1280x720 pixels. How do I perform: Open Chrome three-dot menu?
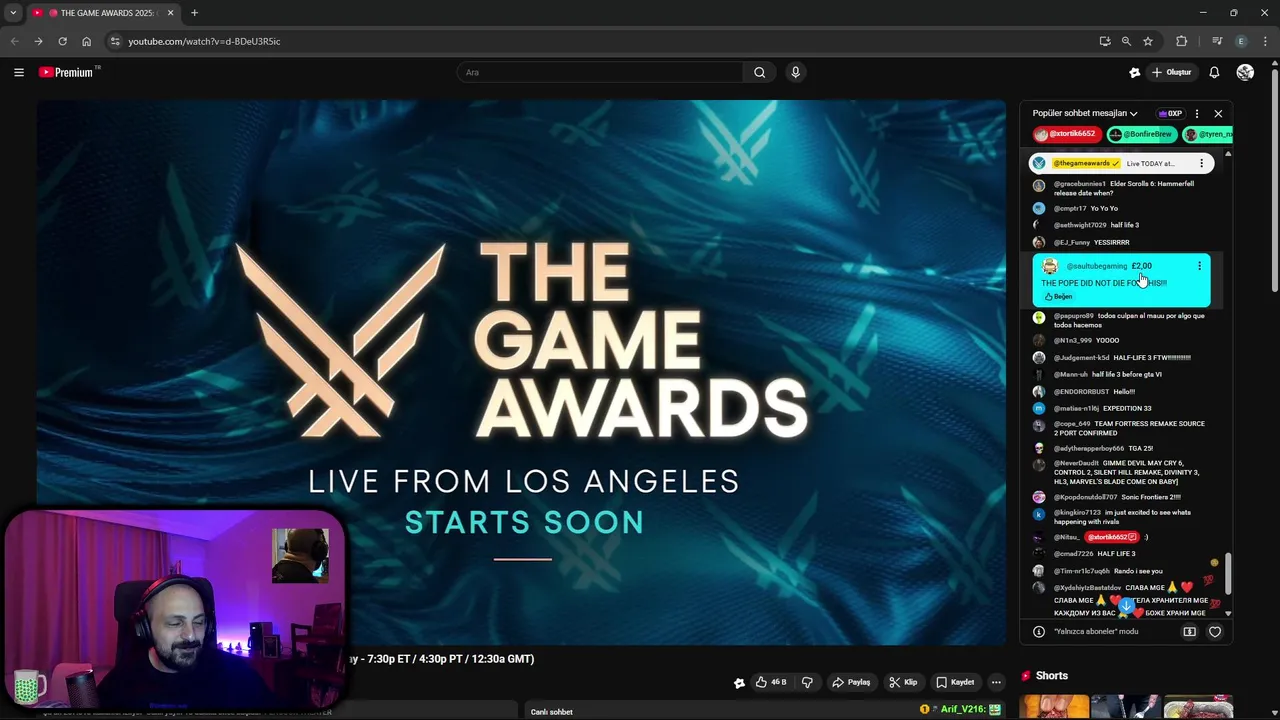click(1263, 41)
